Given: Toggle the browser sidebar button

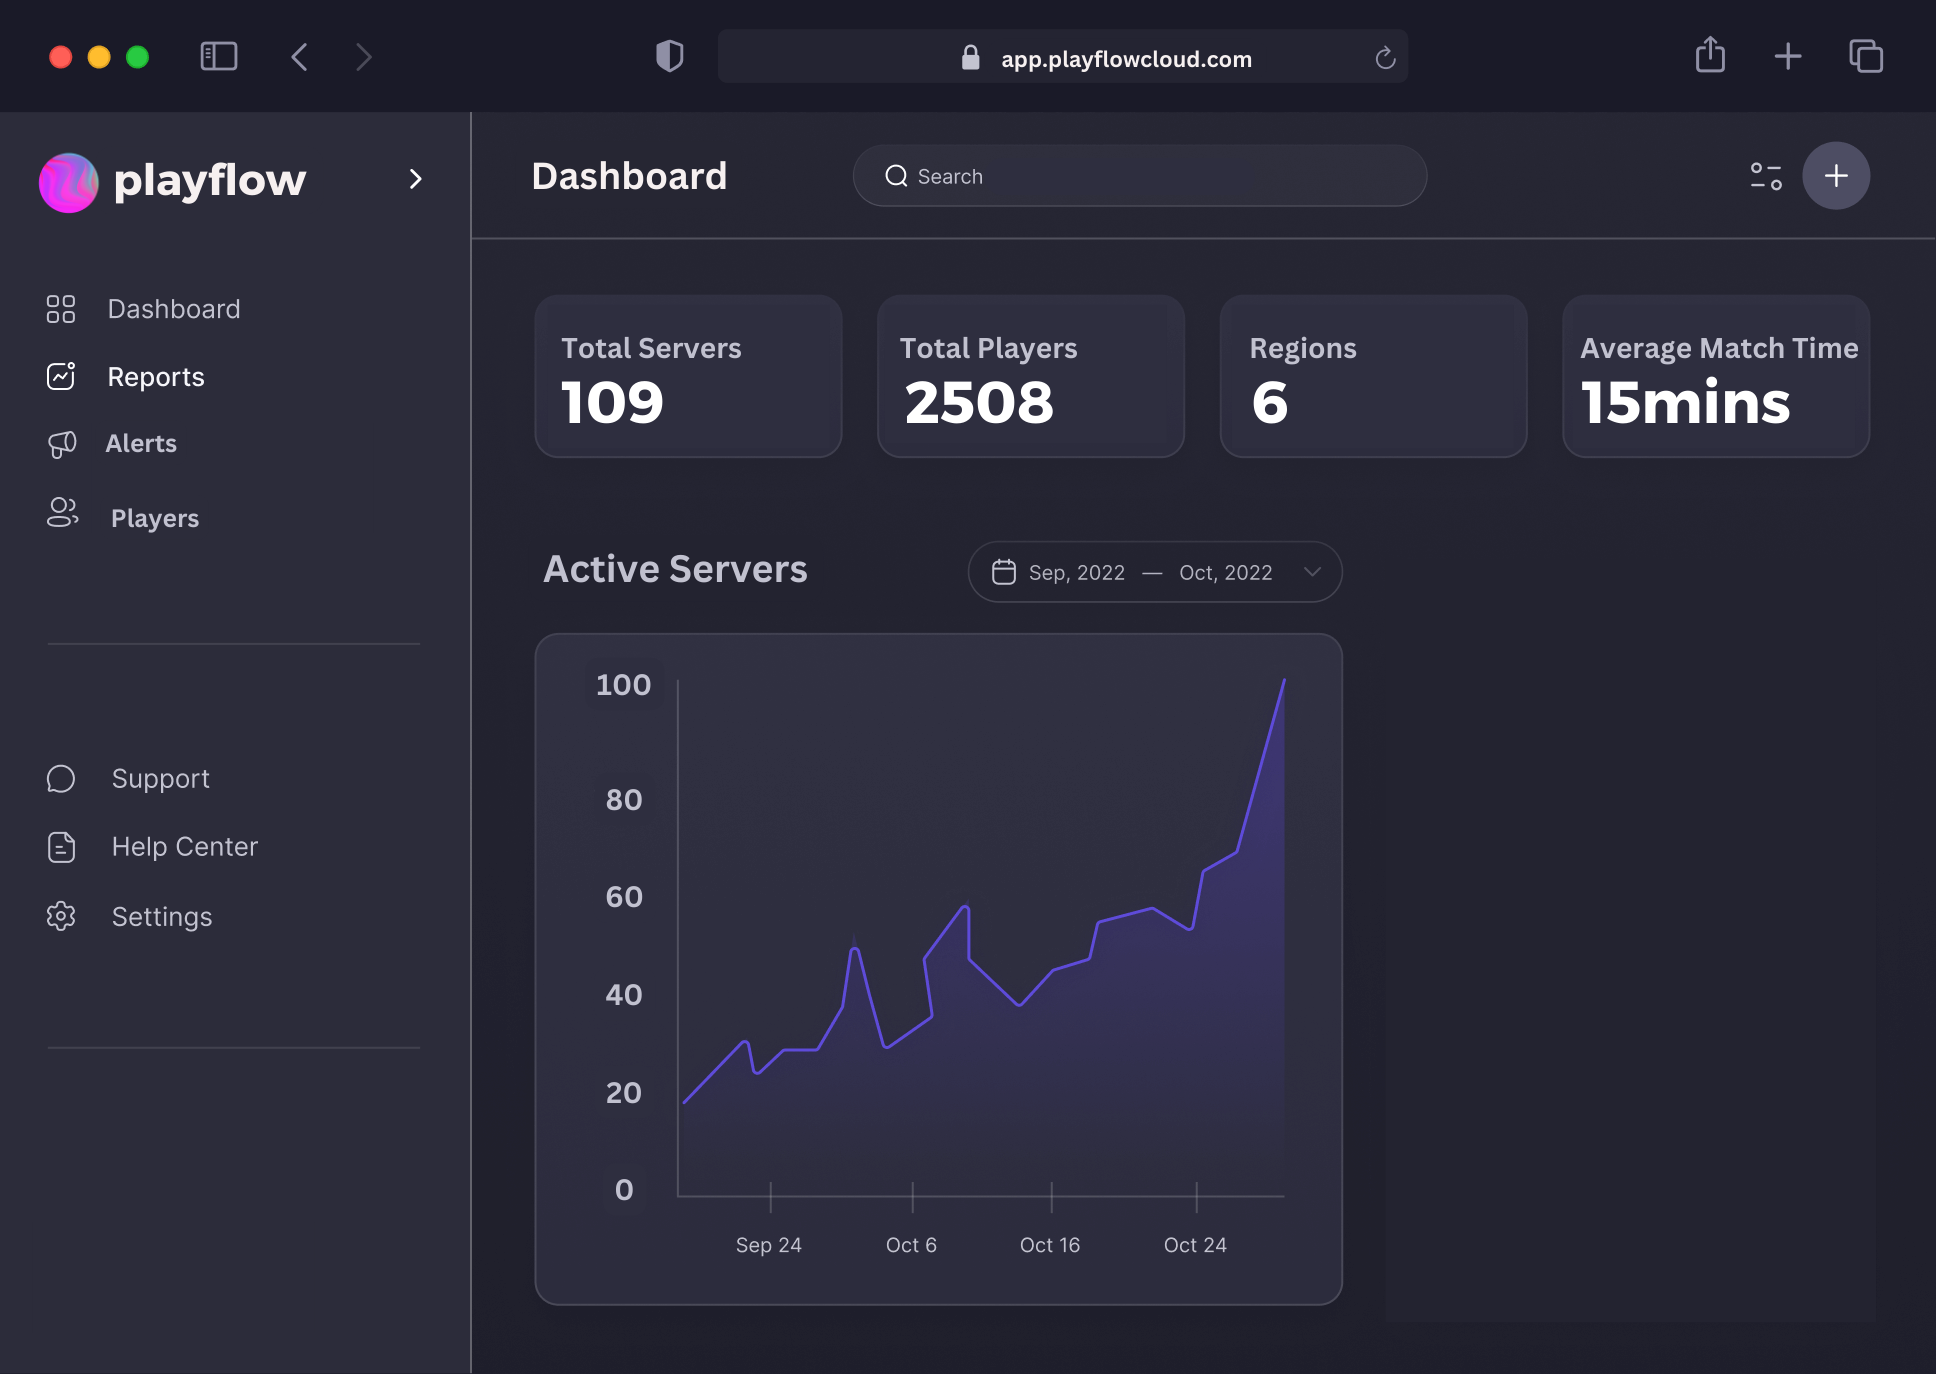Looking at the screenshot, I should click(x=219, y=56).
